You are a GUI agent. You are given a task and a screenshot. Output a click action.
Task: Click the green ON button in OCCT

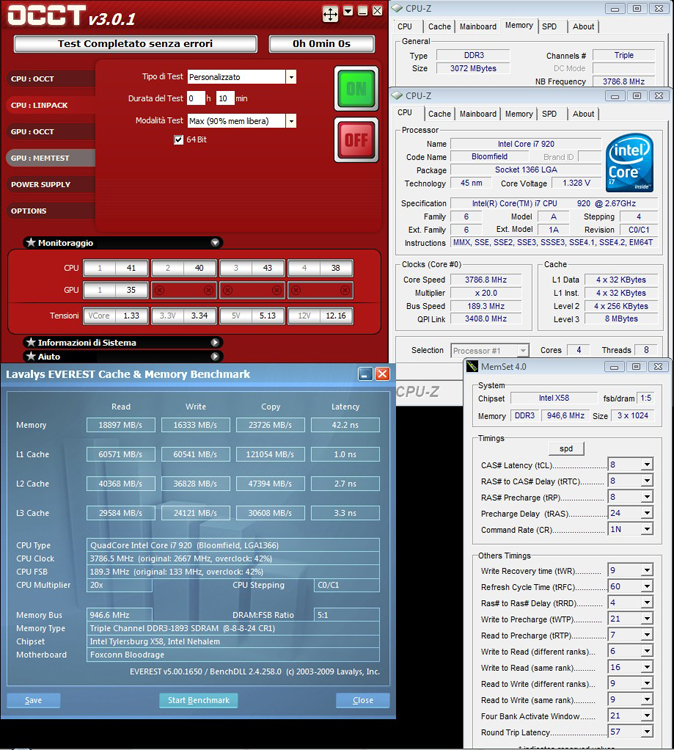click(356, 88)
